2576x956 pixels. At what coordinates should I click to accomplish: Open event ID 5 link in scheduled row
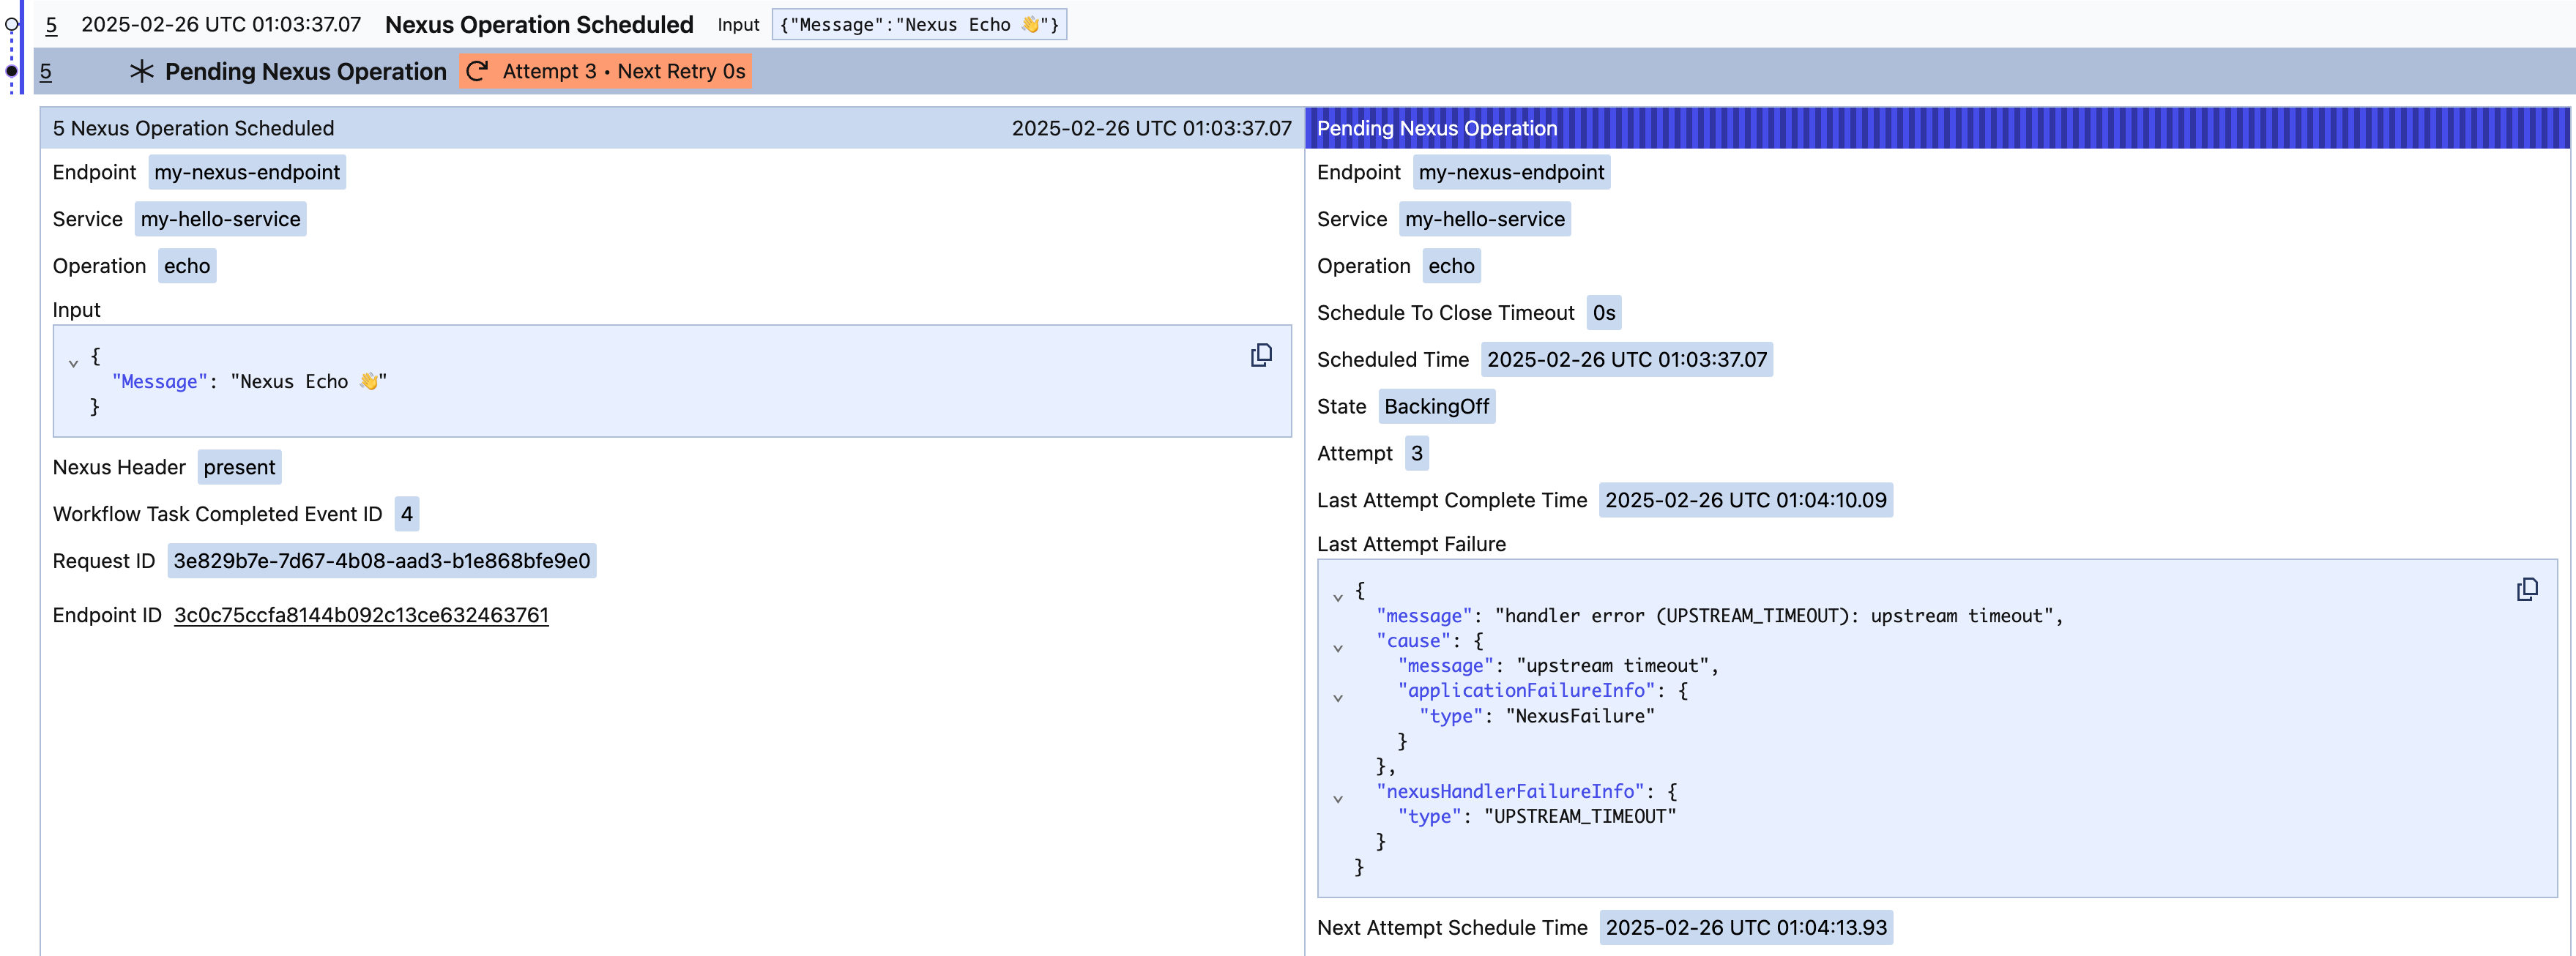51,25
